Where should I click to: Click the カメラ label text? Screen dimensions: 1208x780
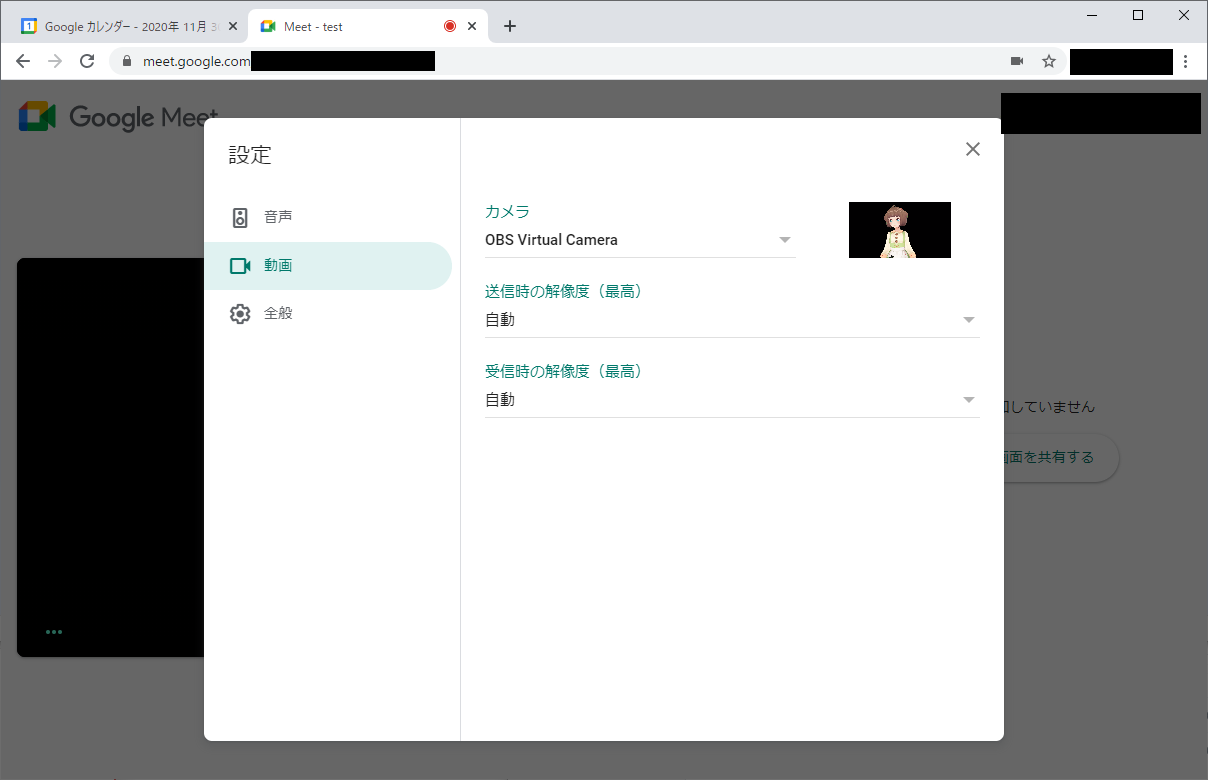(x=507, y=212)
